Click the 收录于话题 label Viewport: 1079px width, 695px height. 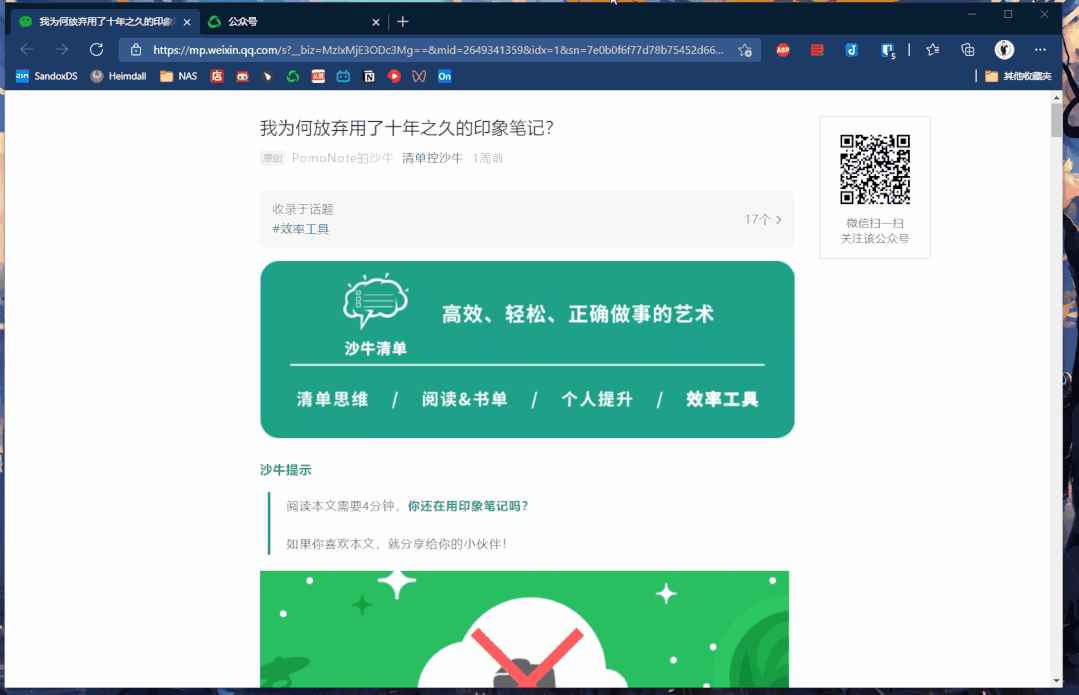303,209
